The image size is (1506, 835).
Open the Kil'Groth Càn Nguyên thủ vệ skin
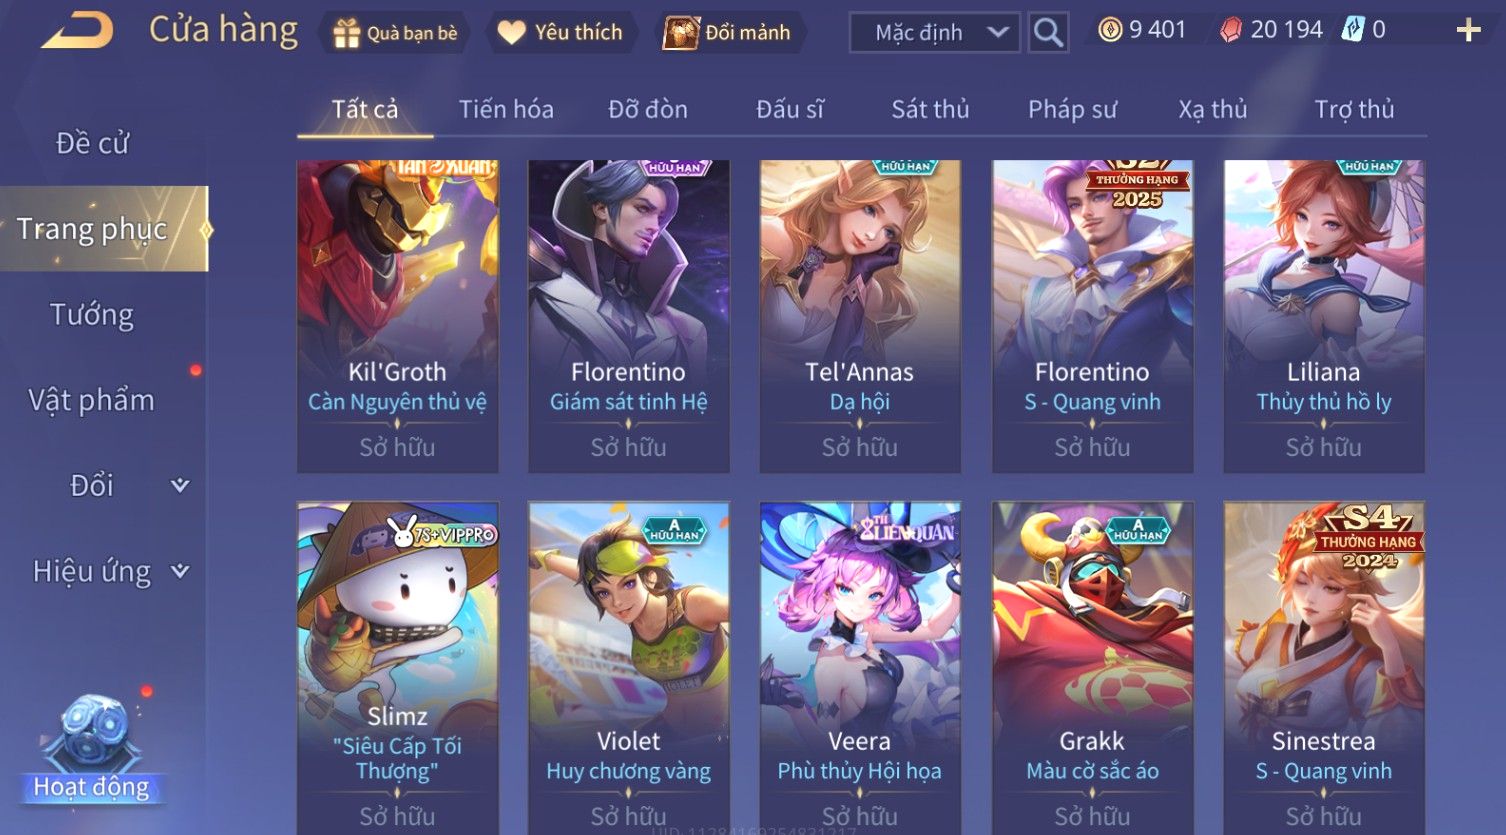pos(398,316)
